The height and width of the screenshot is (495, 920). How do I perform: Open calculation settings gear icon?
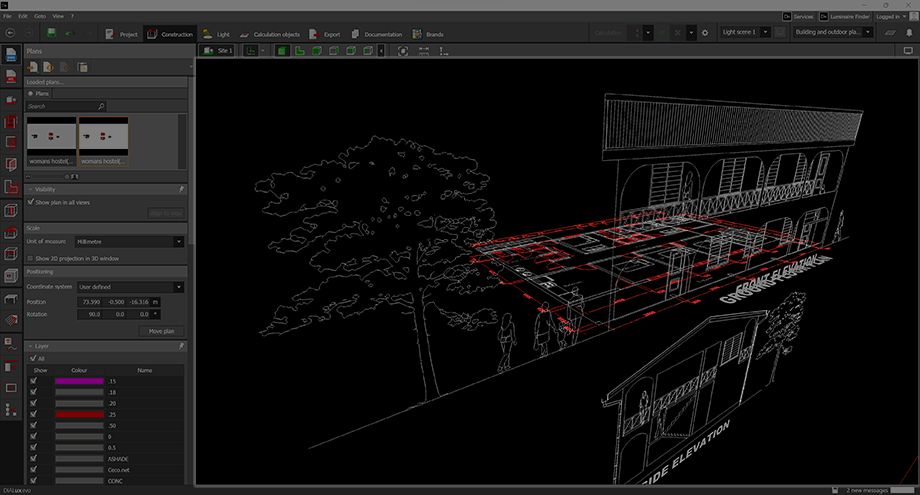click(x=704, y=33)
